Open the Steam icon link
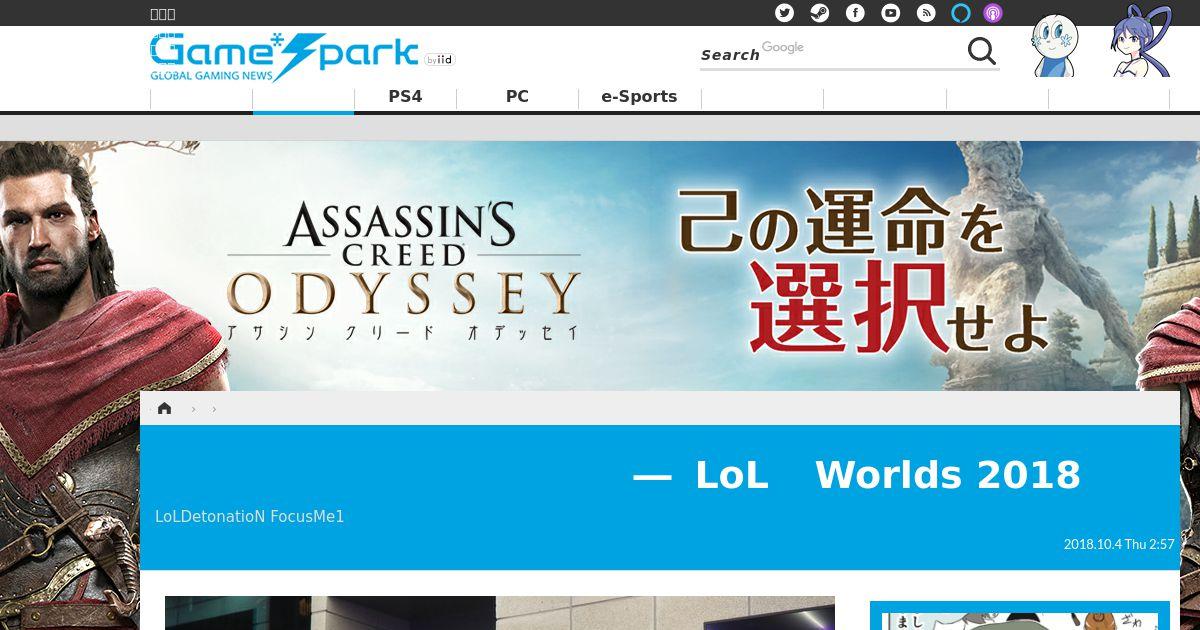The image size is (1200, 630). point(819,13)
